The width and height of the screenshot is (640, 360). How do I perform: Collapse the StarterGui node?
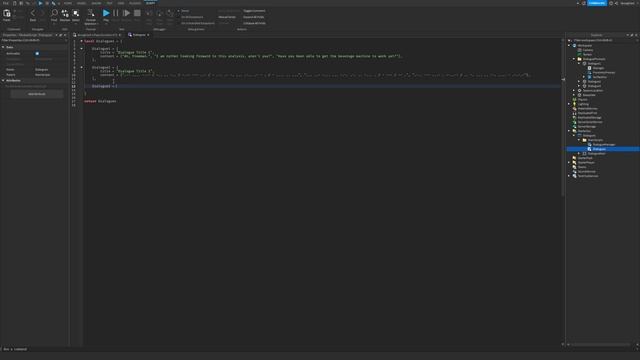click(569, 131)
